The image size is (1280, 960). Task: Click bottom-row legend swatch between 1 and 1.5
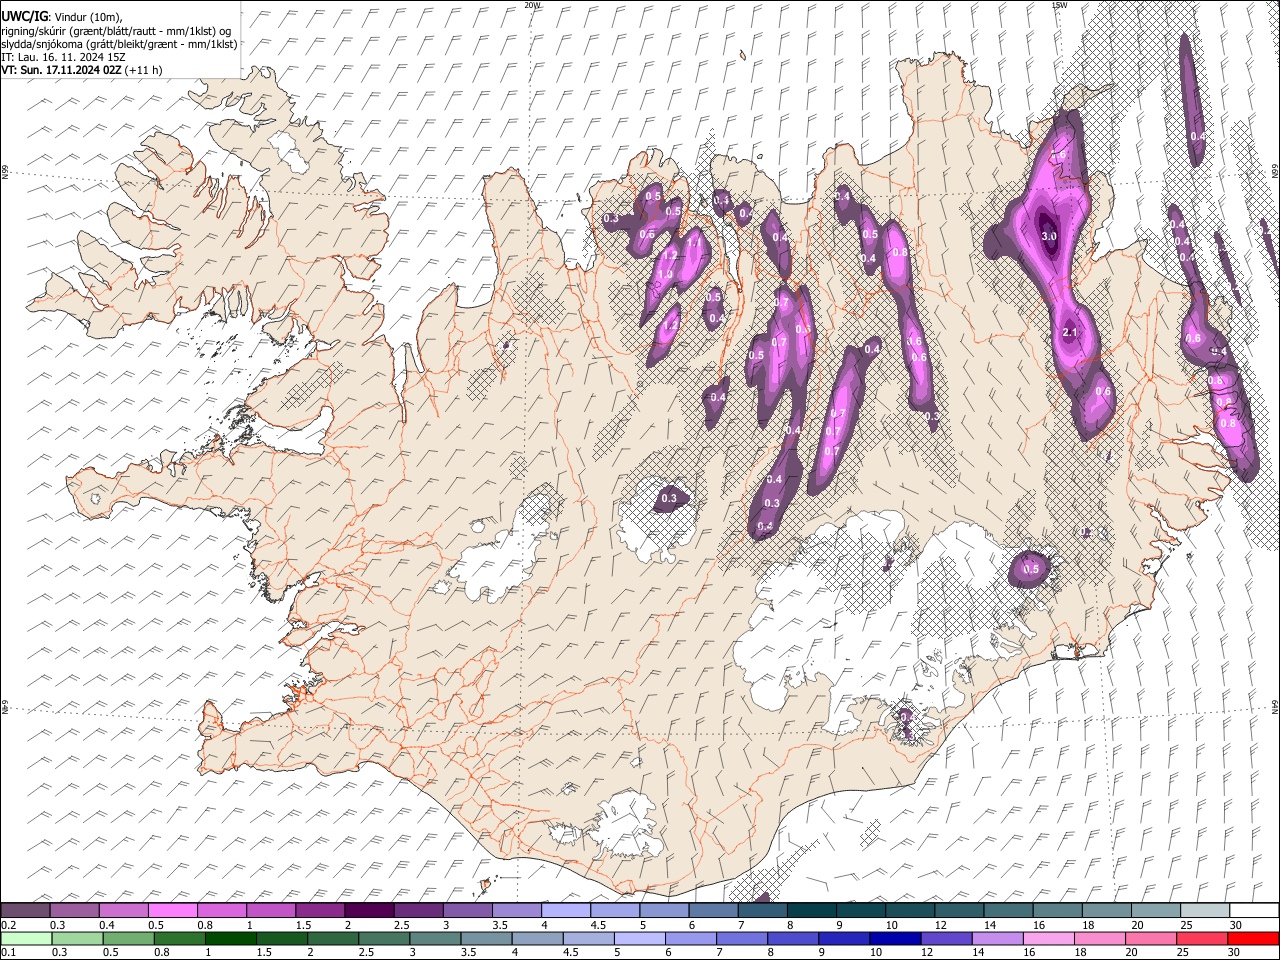point(231,938)
